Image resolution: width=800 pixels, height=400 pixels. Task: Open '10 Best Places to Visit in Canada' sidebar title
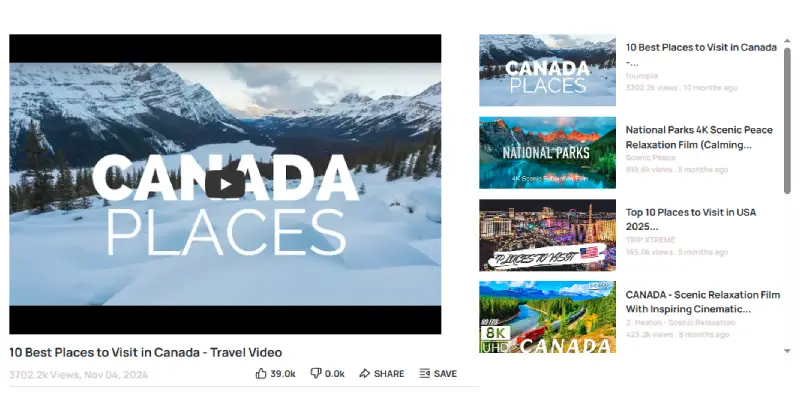point(701,55)
